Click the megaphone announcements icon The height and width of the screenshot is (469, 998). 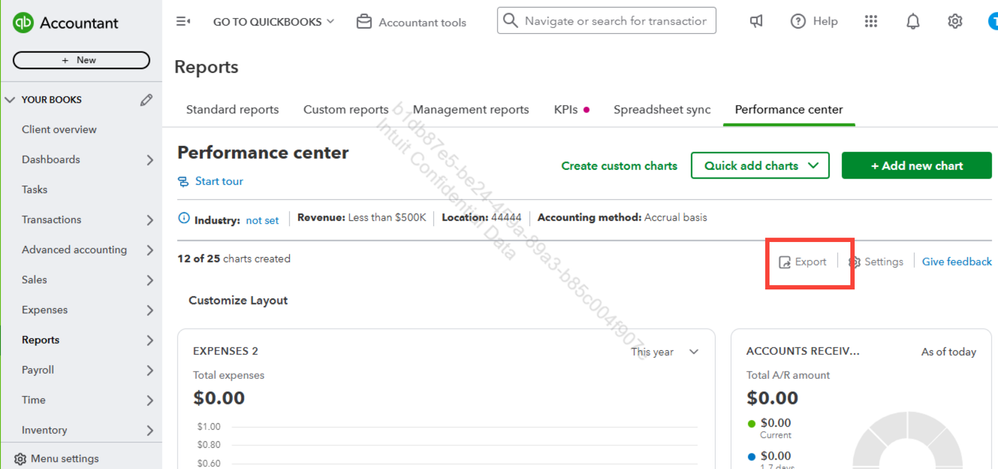pos(756,21)
